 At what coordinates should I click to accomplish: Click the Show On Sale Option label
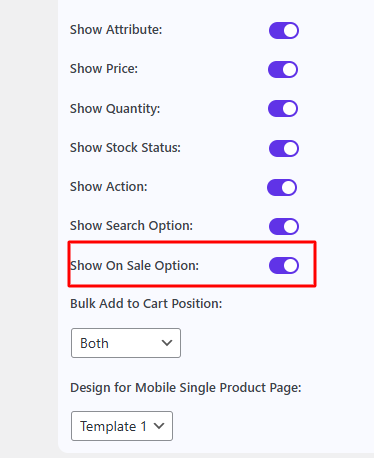coord(134,266)
